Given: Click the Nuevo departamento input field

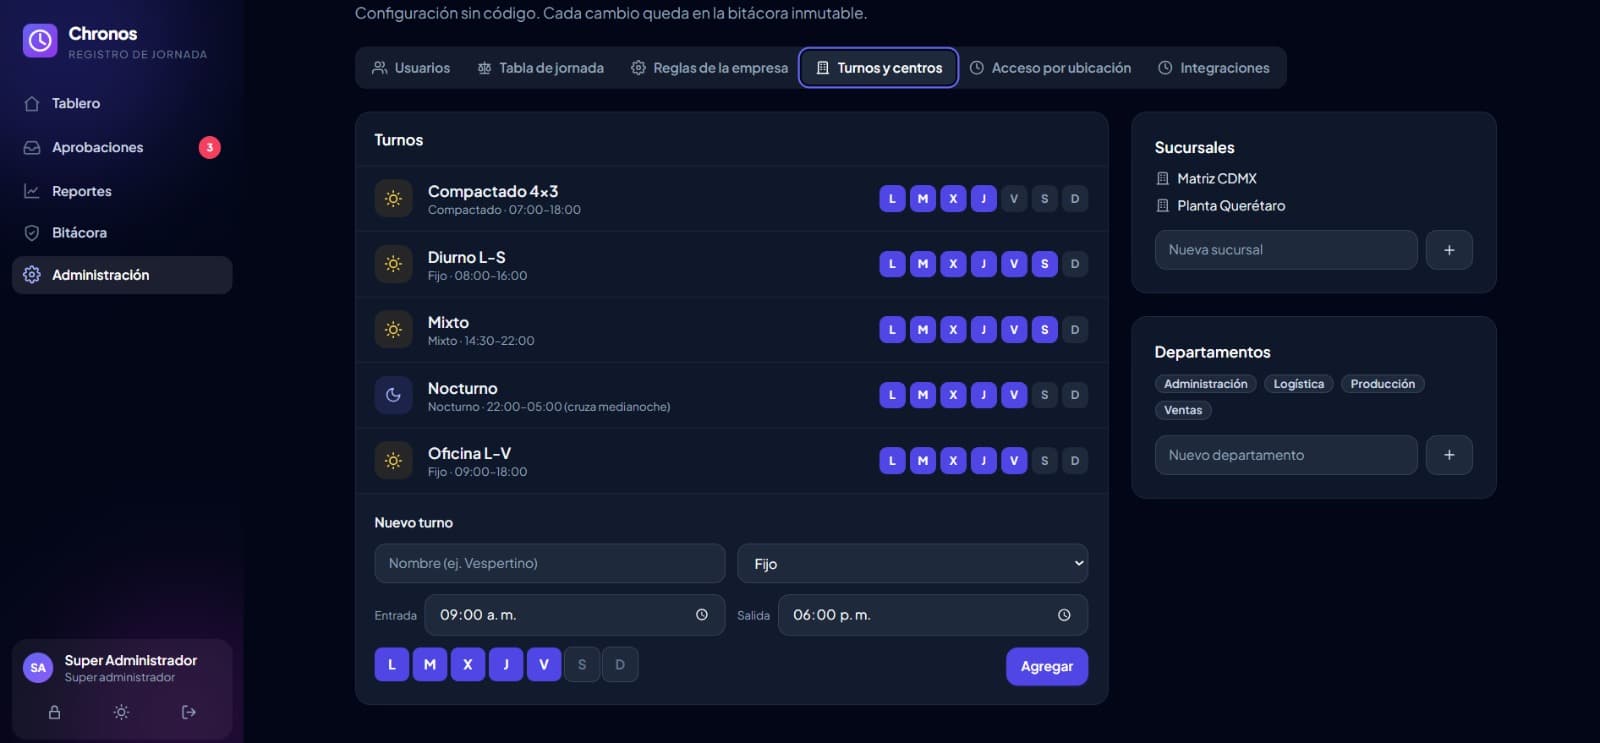Looking at the screenshot, I should [x=1286, y=455].
